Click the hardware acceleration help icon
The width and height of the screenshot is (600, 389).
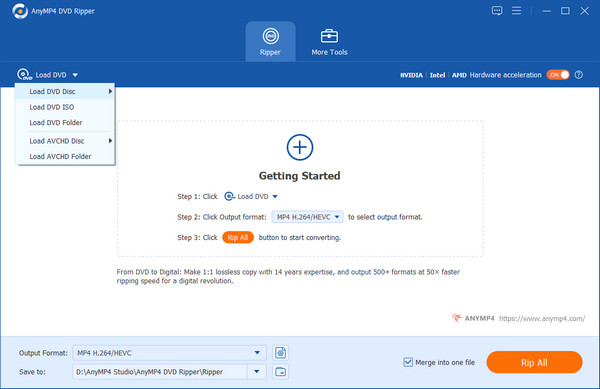(579, 75)
